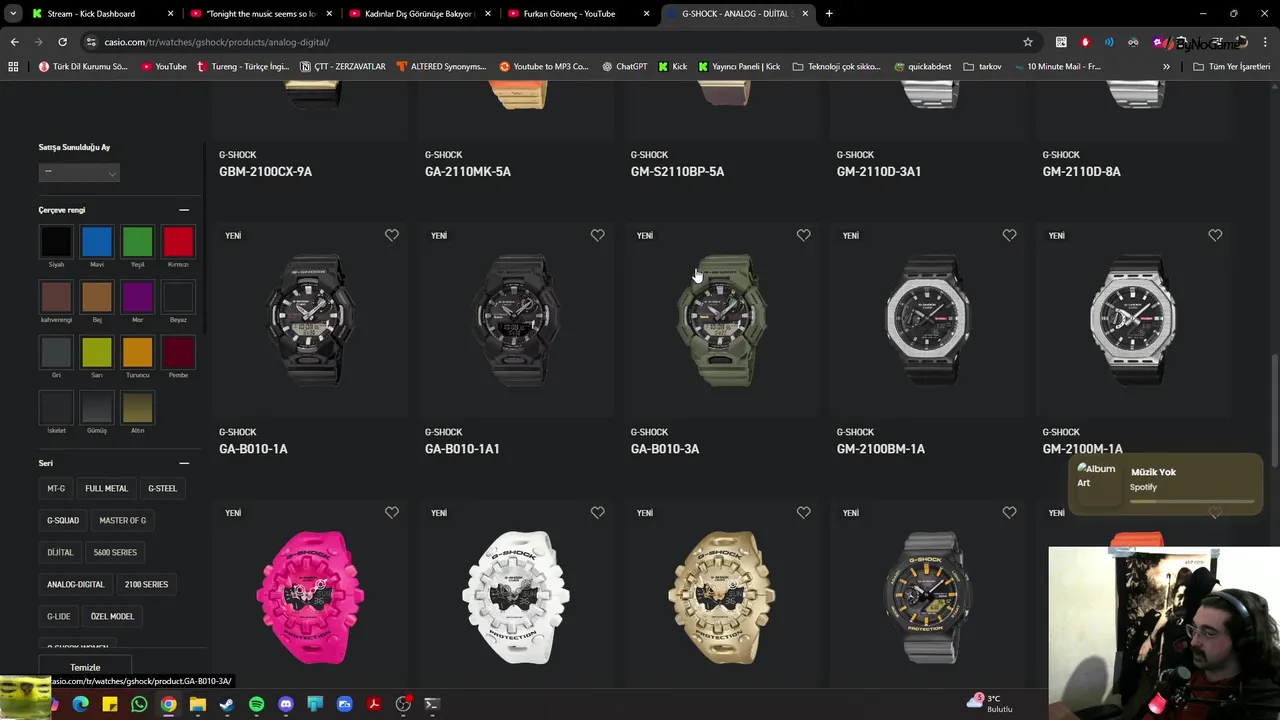View site information icon in address bar
The height and width of the screenshot is (720, 1280).
click(x=92, y=42)
